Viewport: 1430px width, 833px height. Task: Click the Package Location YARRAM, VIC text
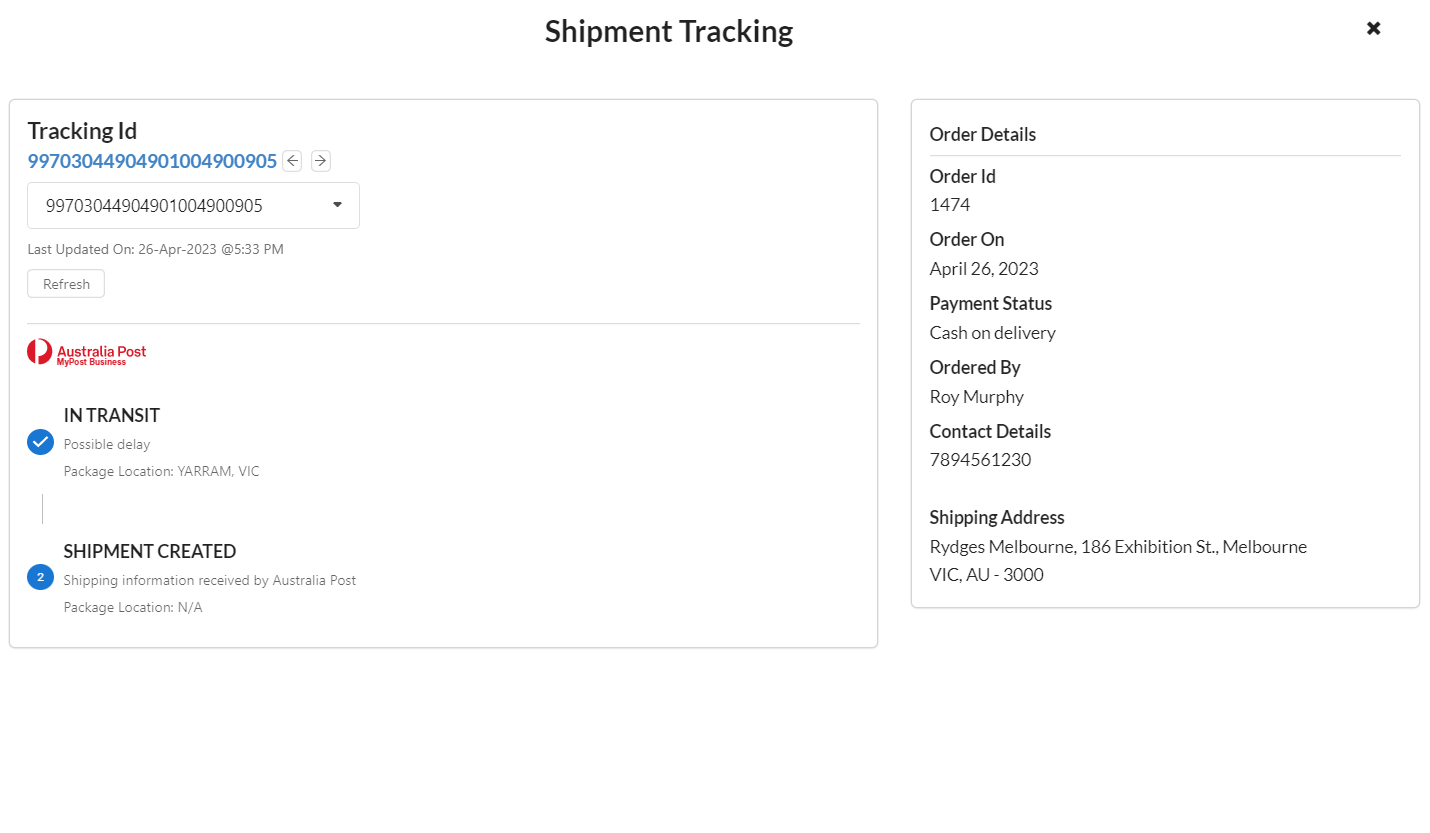(162, 471)
